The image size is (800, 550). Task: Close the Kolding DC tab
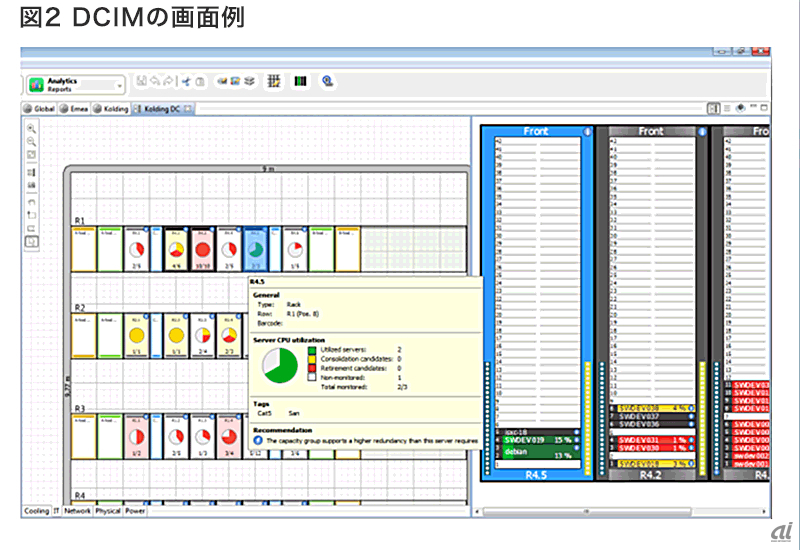pyautogui.click(x=187, y=108)
